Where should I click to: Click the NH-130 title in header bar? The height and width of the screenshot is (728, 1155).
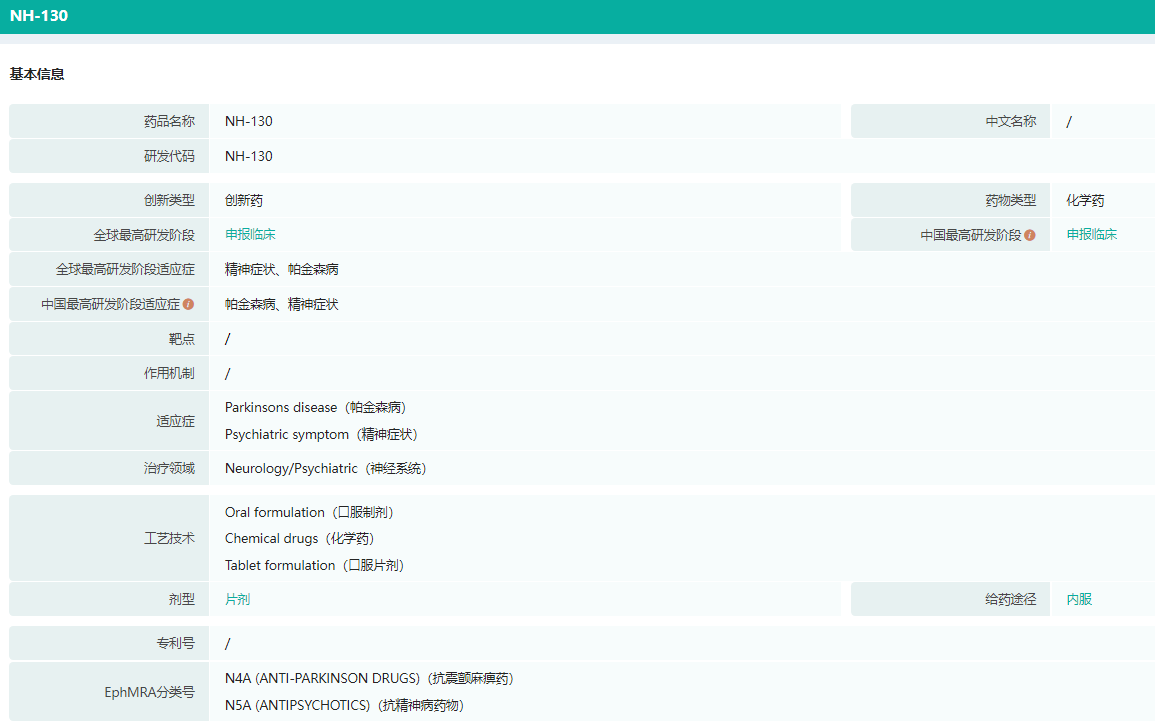click(39, 16)
